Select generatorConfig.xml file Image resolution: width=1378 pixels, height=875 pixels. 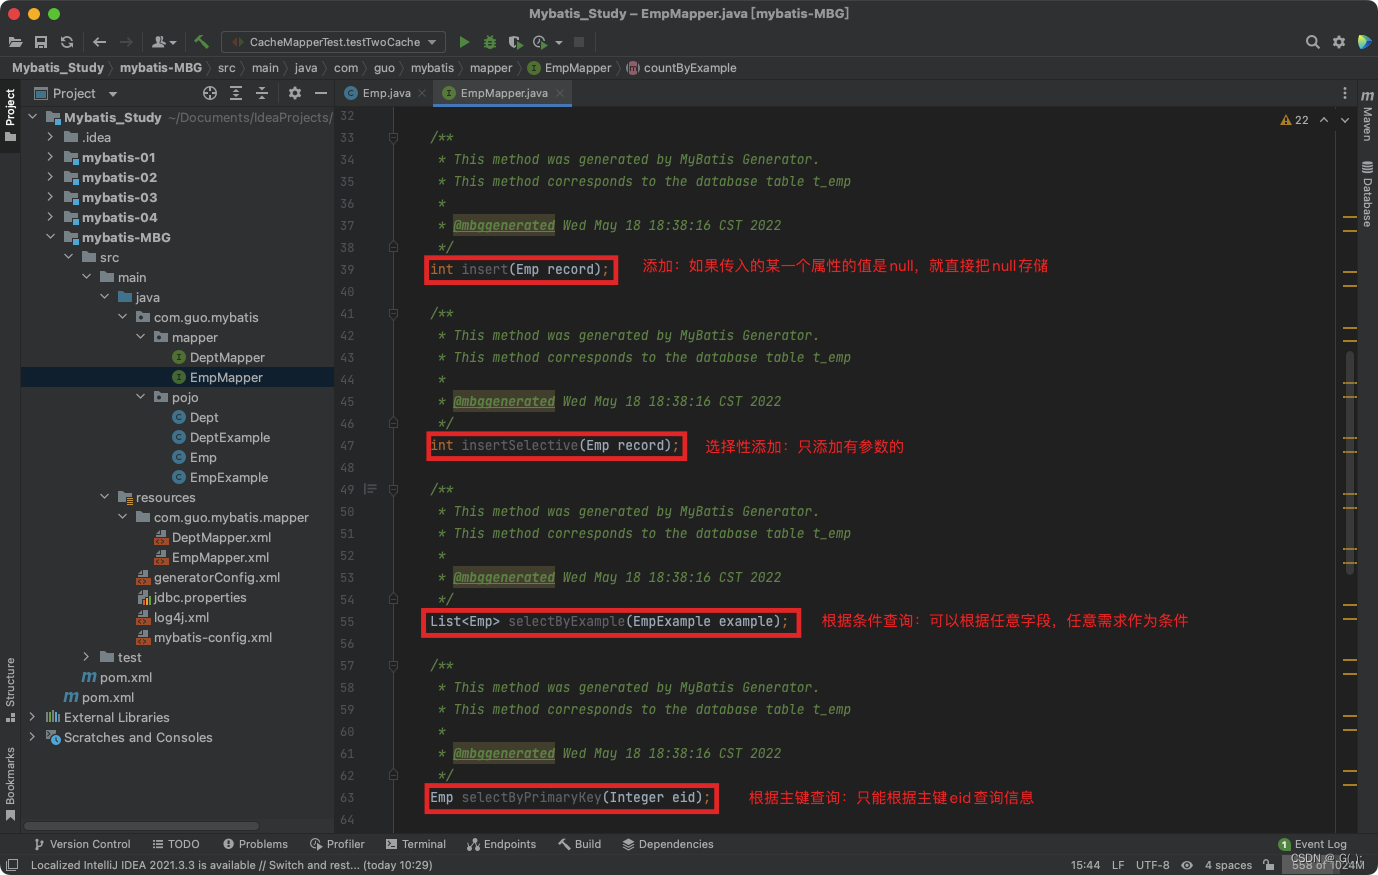pos(217,577)
